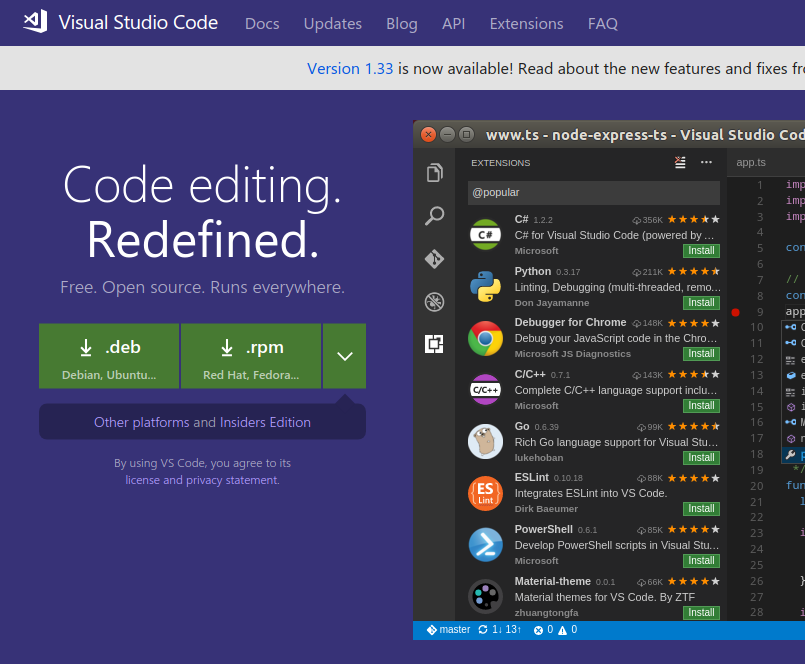Screen dimensions: 805x664
Task: Download the .rpm package for Red Hat, Fedora
Action: [x=251, y=356]
